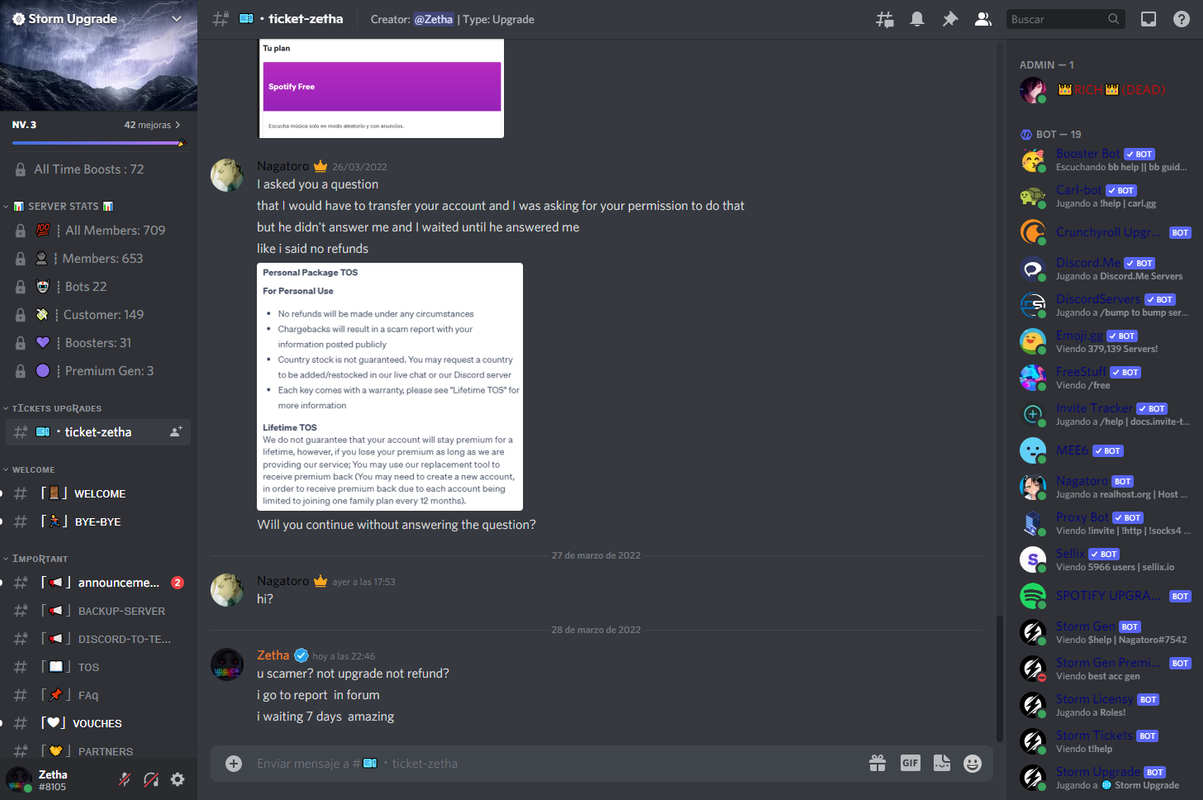Toggle the member list visibility
Image resolution: width=1203 pixels, height=800 pixels.
tap(983, 19)
